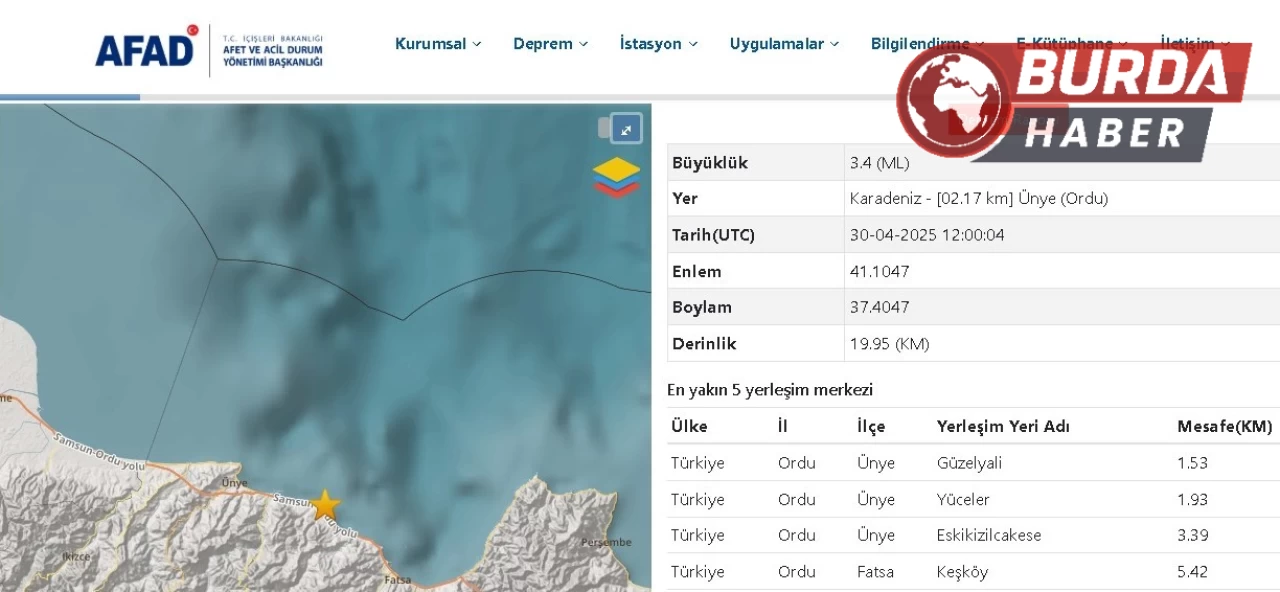Click the Ülke column header
This screenshot has width=1280, height=592.
tap(689, 427)
